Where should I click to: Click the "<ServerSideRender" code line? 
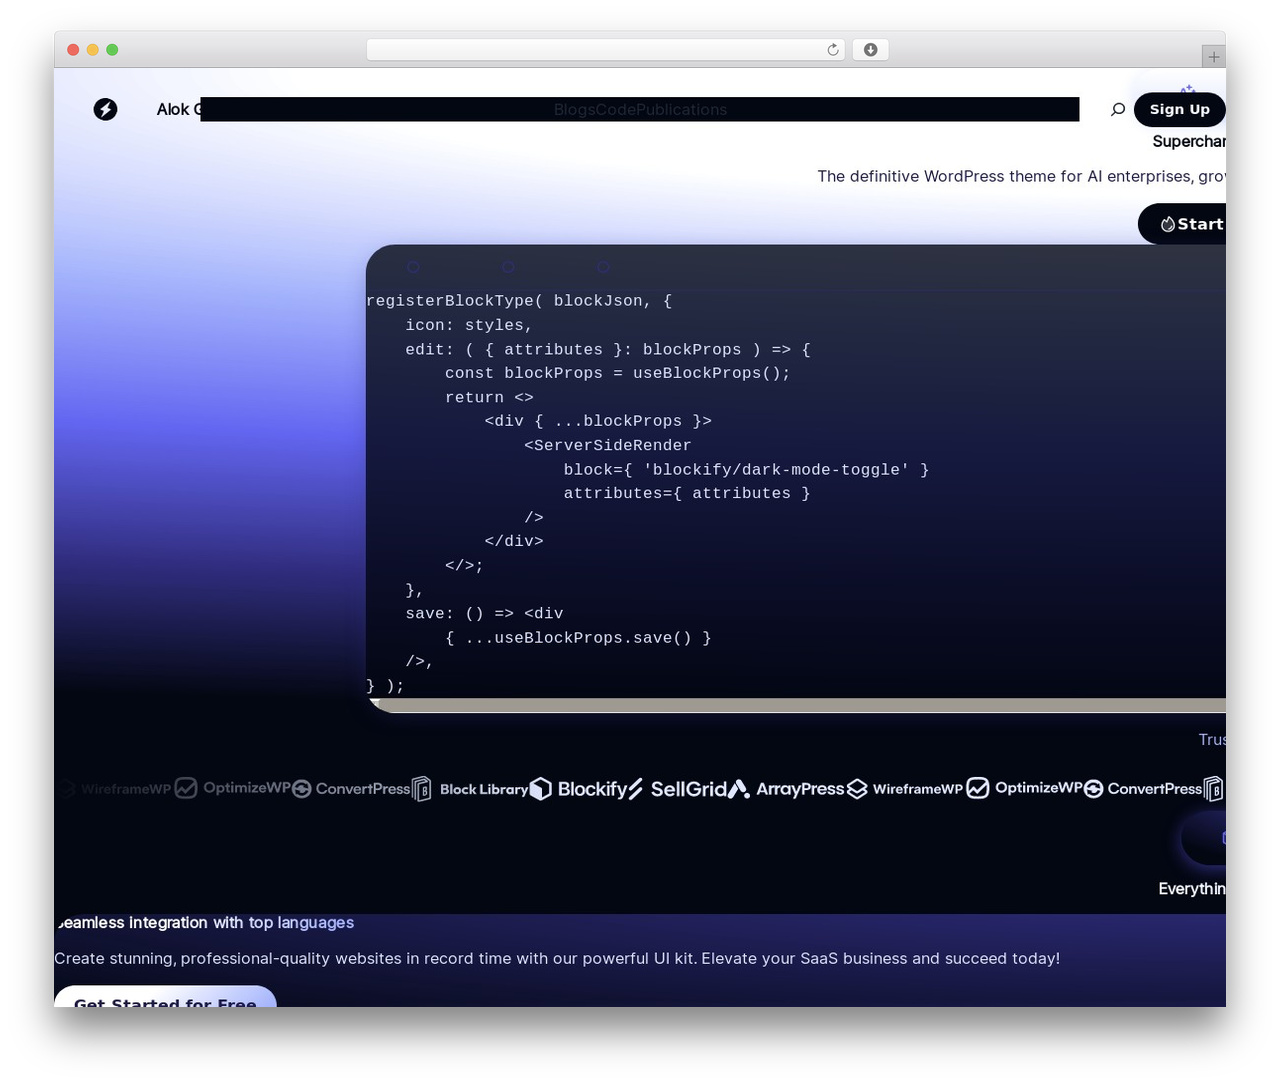coord(607,445)
